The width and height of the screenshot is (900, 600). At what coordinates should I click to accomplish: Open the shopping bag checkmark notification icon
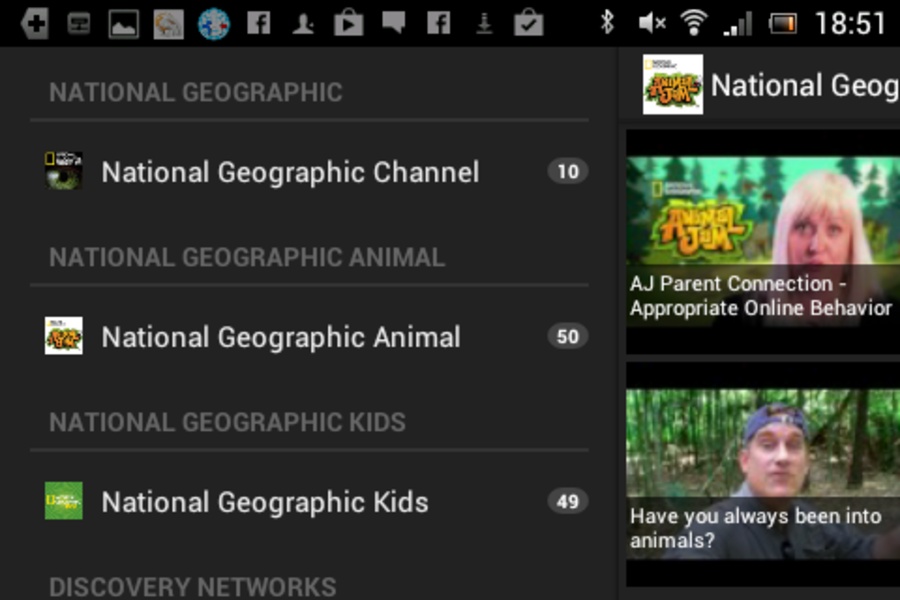(529, 24)
